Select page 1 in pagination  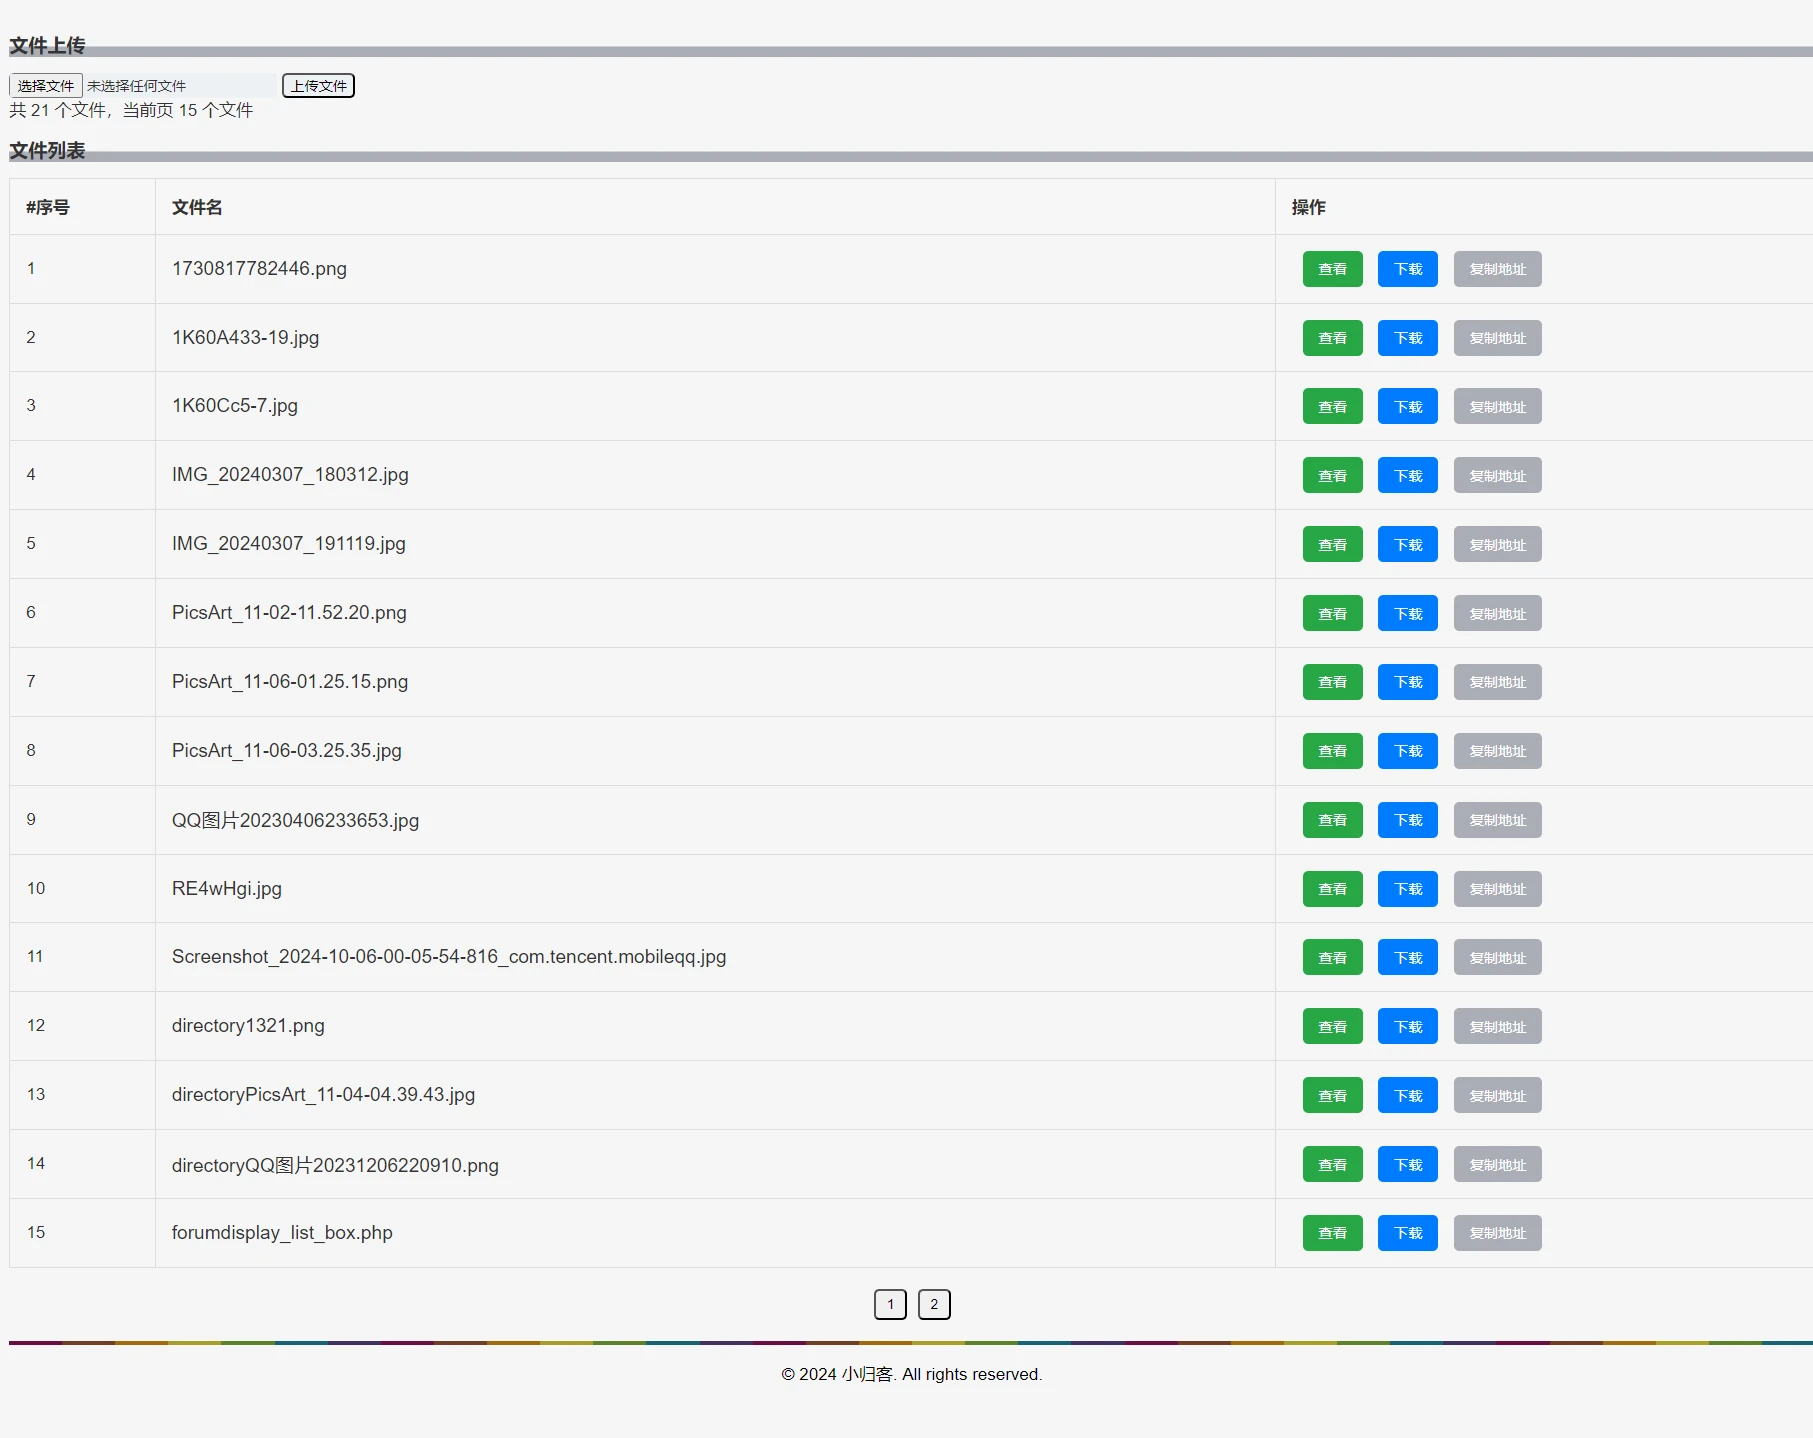[890, 1304]
